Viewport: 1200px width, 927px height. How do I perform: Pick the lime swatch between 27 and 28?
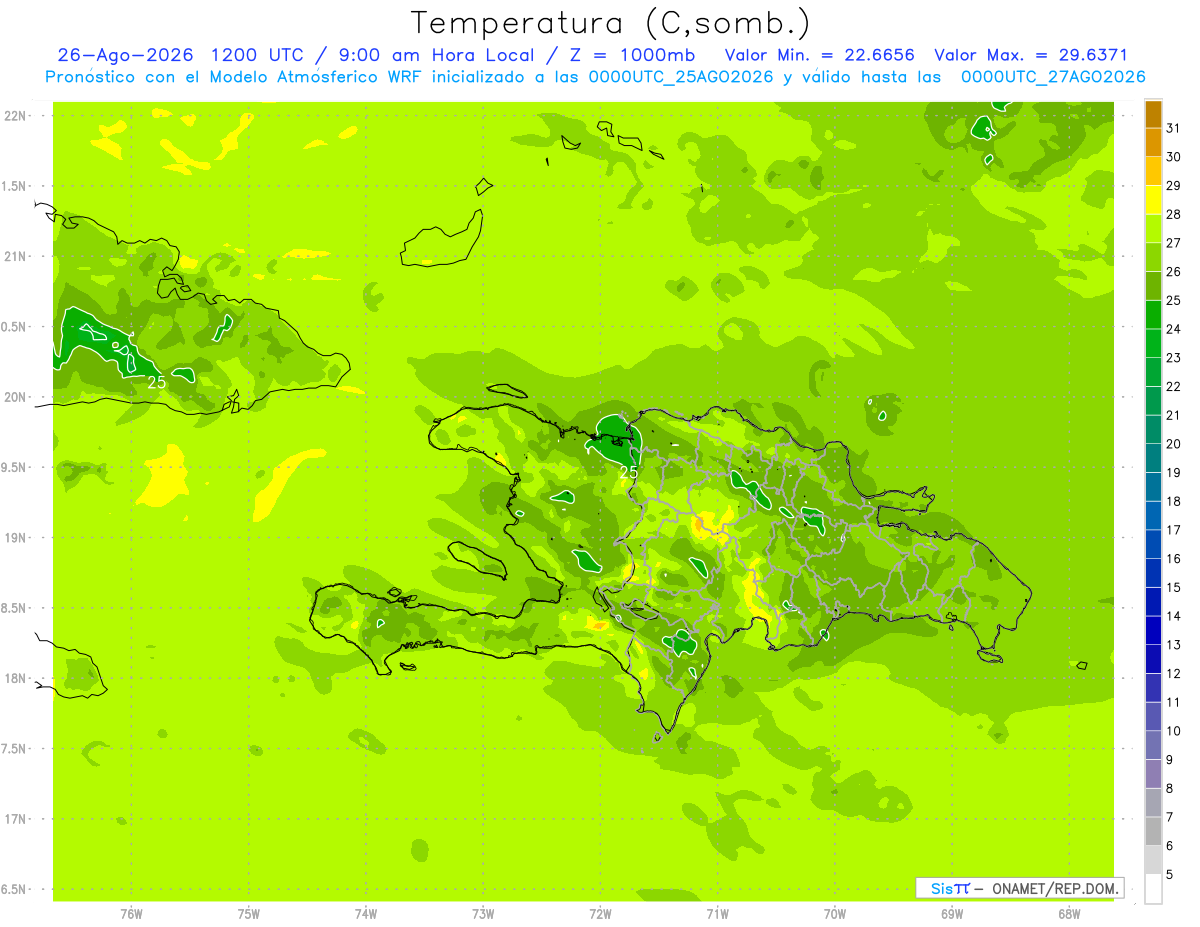click(x=1153, y=229)
